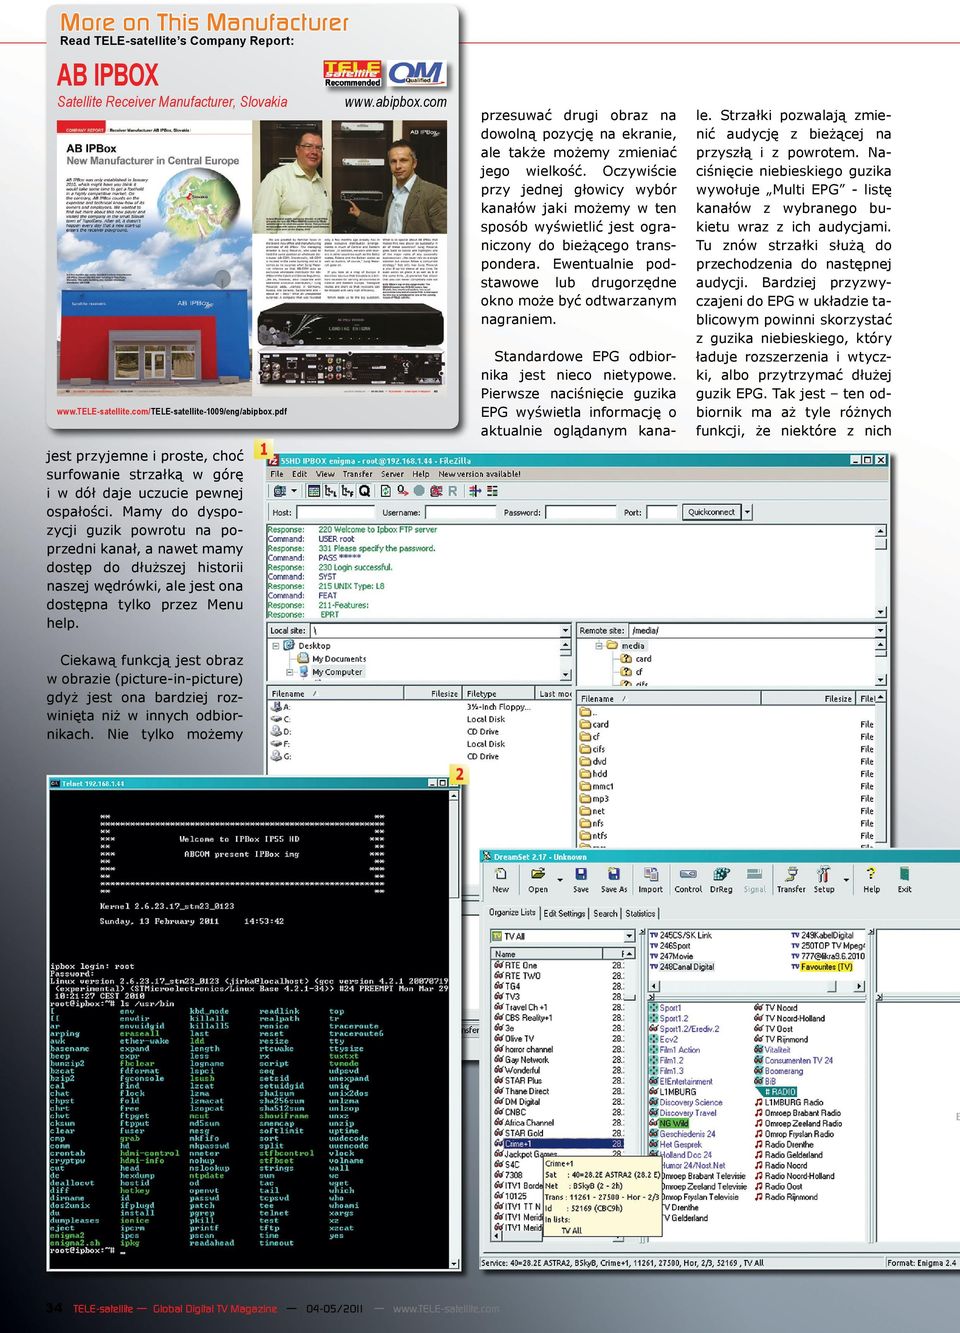Click into FileZilla Username field

coord(460,512)
